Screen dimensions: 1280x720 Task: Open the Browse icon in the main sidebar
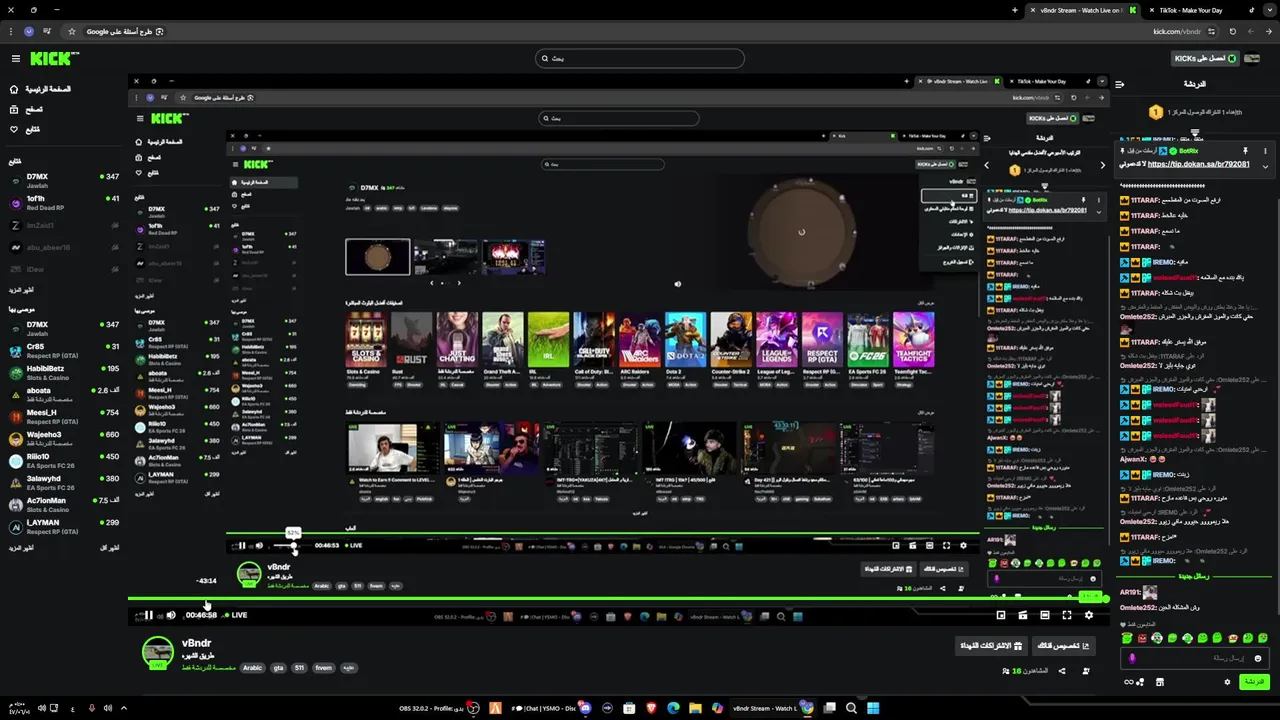pyautogui.click(x=14, y=109)
